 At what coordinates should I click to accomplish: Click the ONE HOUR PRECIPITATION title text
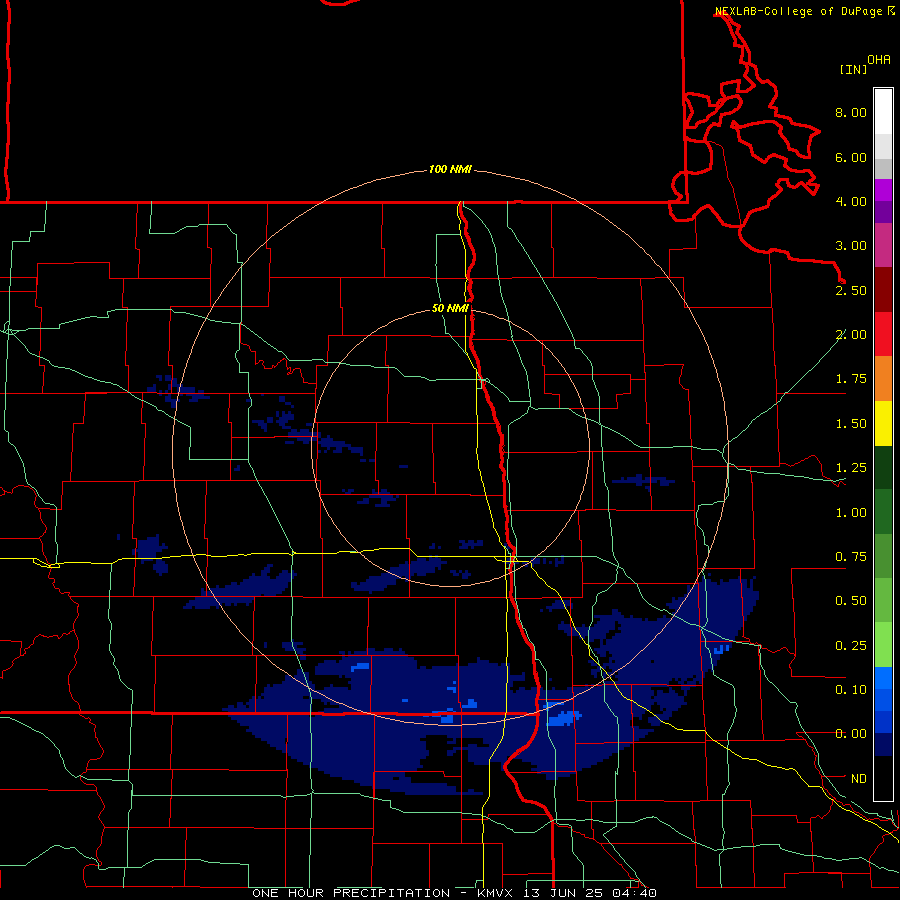pyautogui.click(x=351, y=893)
